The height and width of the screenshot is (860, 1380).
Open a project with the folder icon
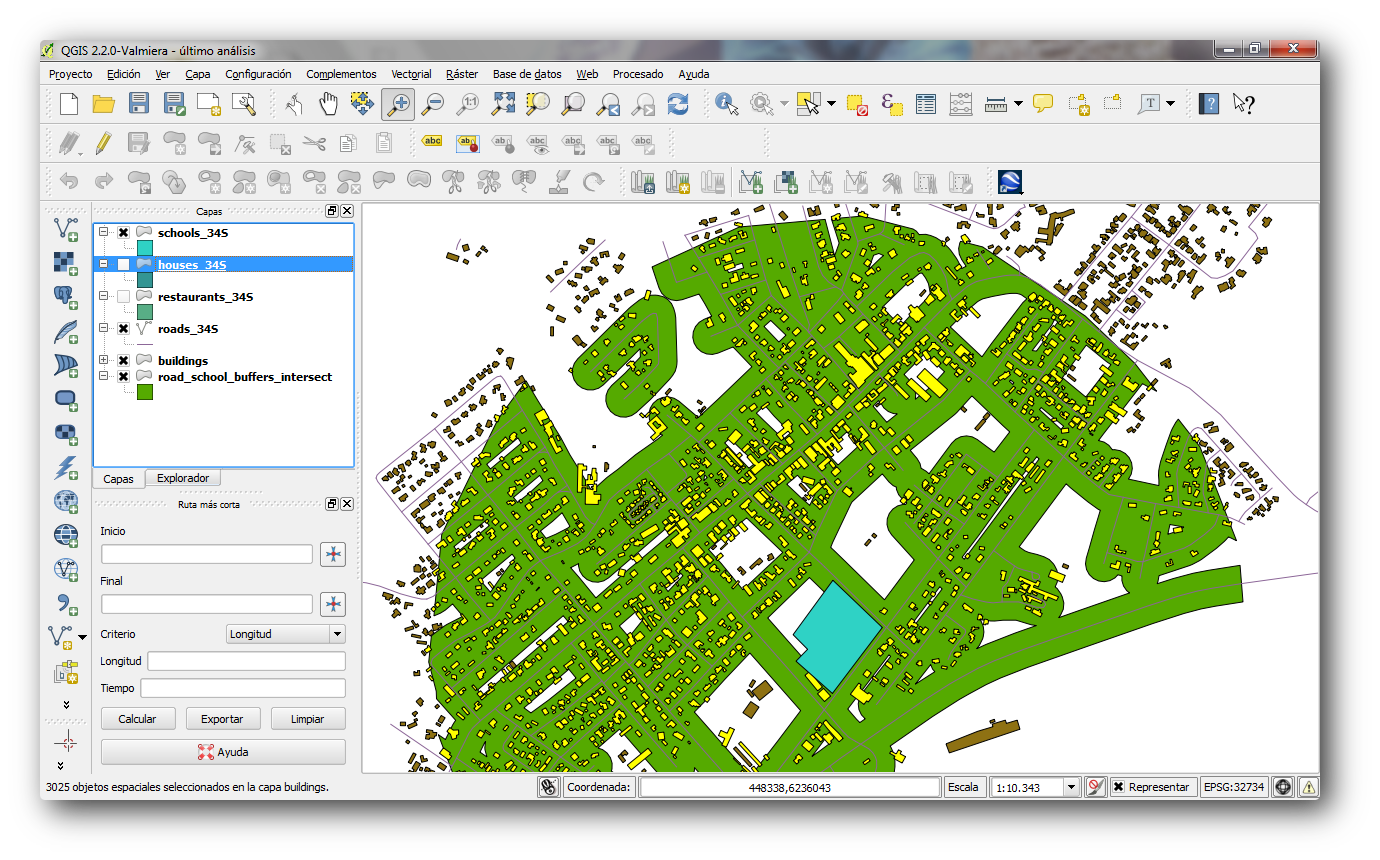pos(103,103)
